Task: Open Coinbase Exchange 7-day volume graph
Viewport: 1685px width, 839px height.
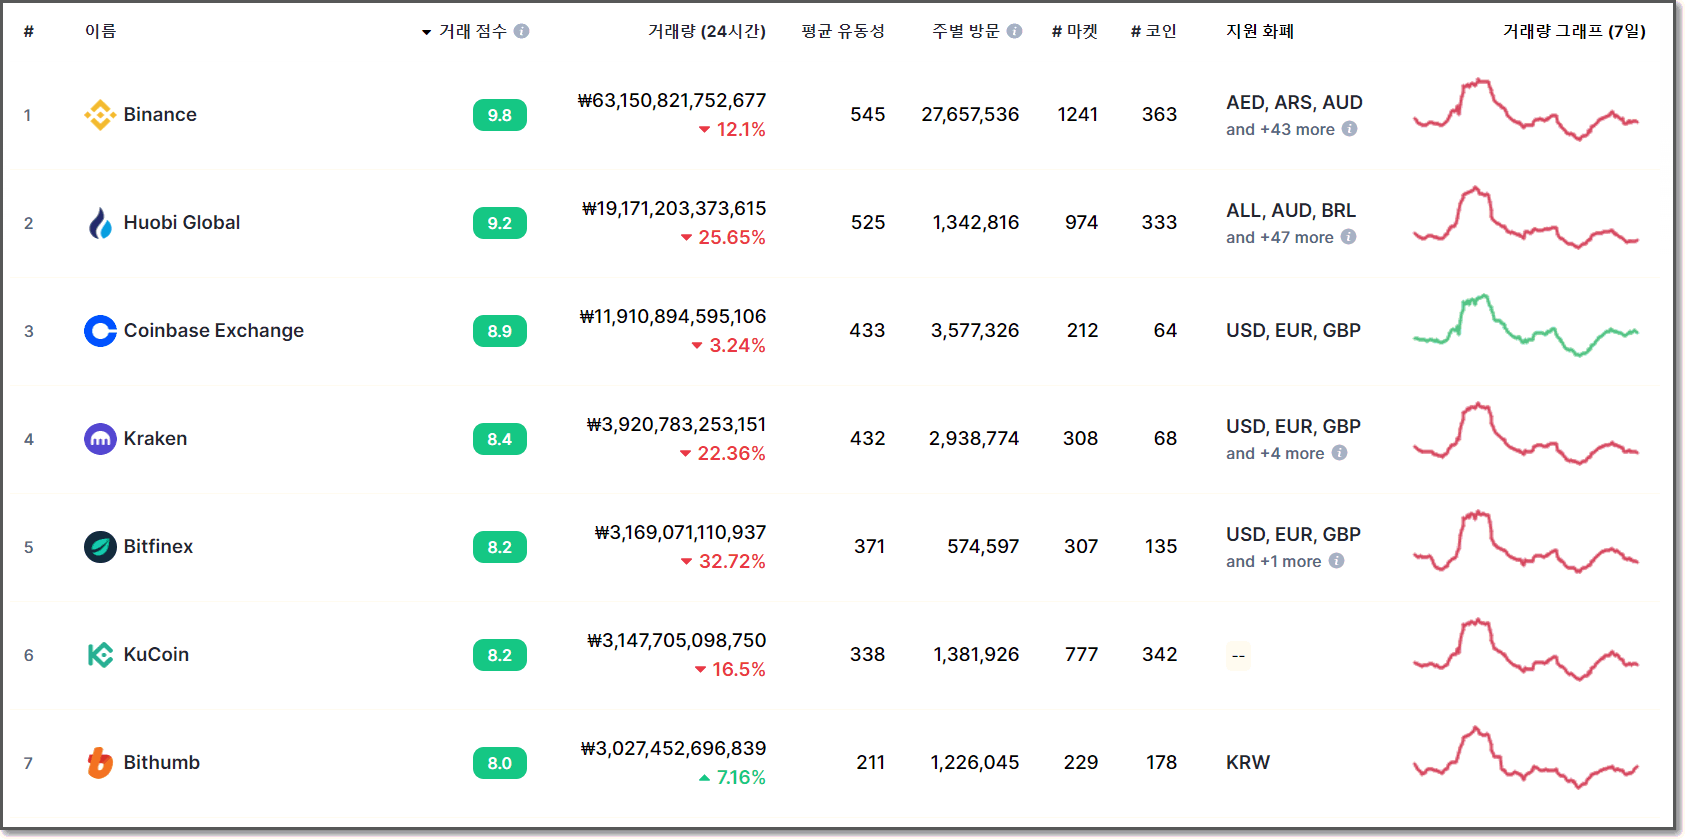Action: (x=1526, y=326)
